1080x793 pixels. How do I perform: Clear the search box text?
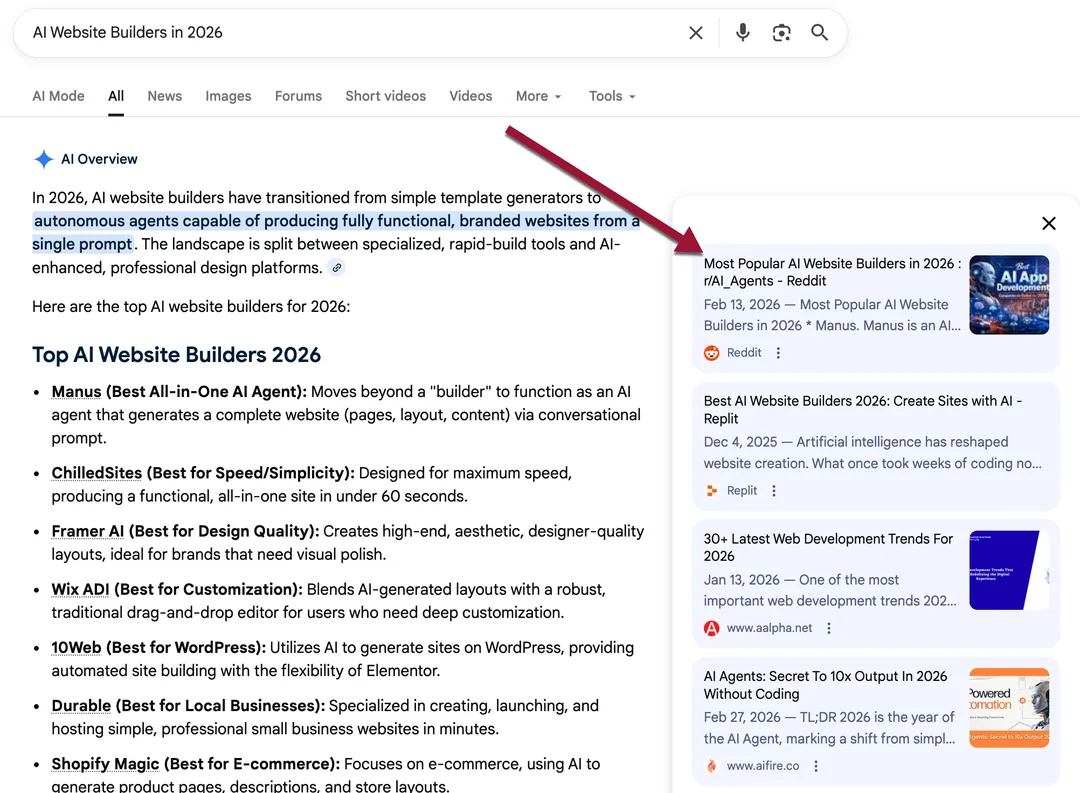[696, 33]
